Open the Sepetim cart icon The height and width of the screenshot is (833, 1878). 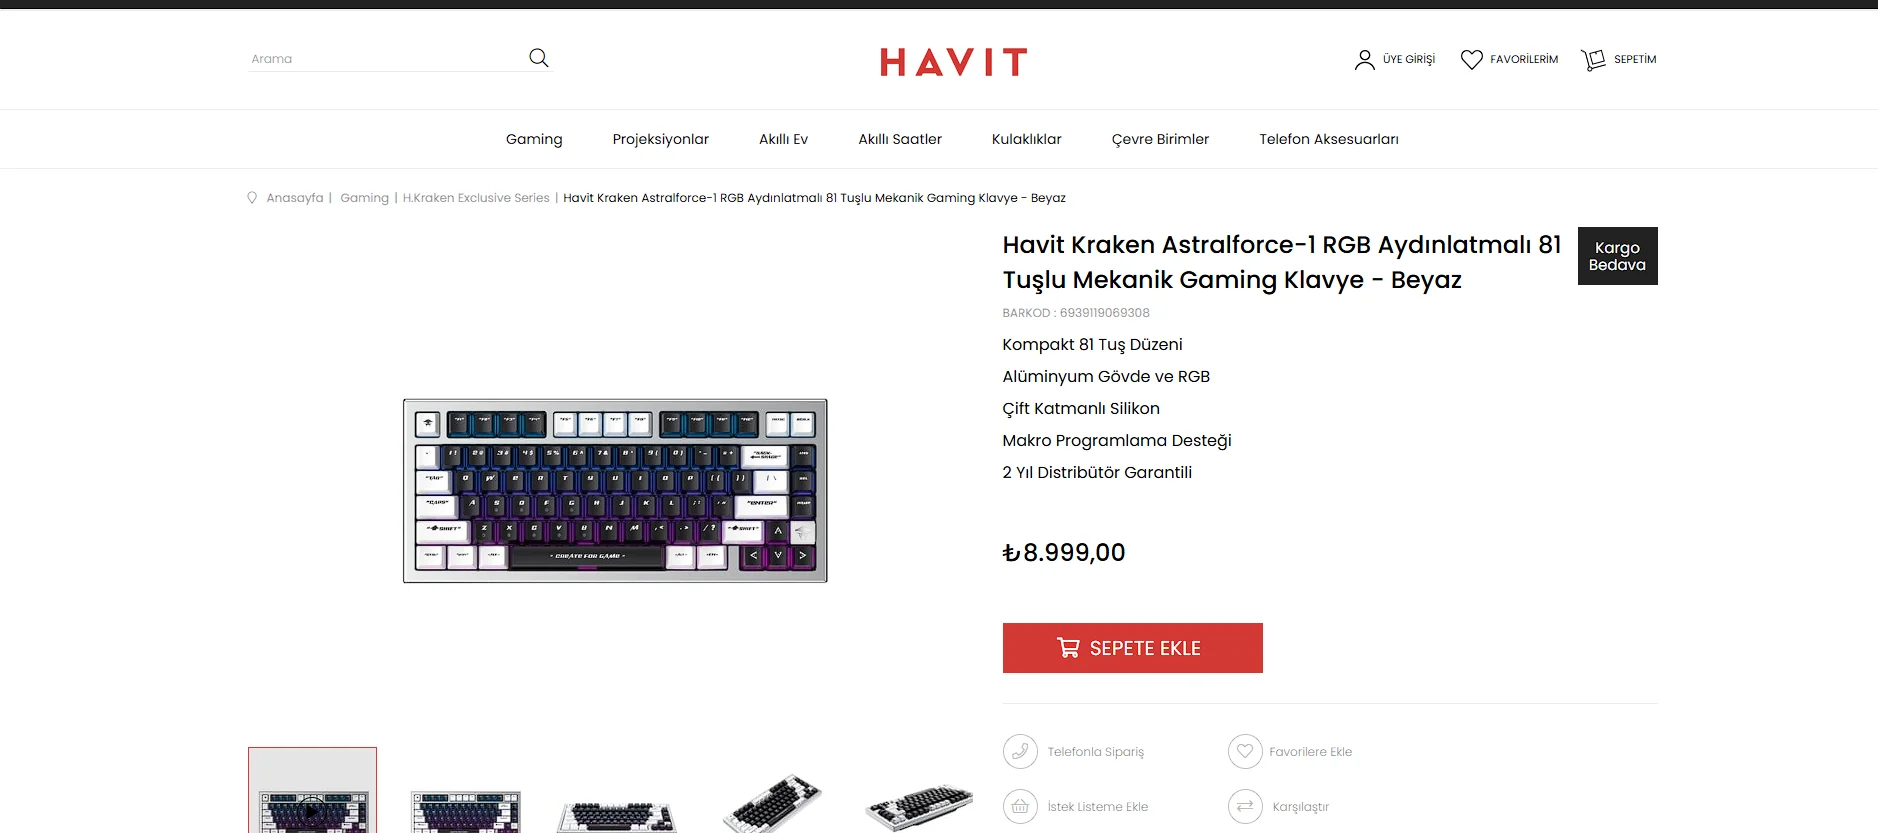pyautogui.click(x=1593, y=60)
